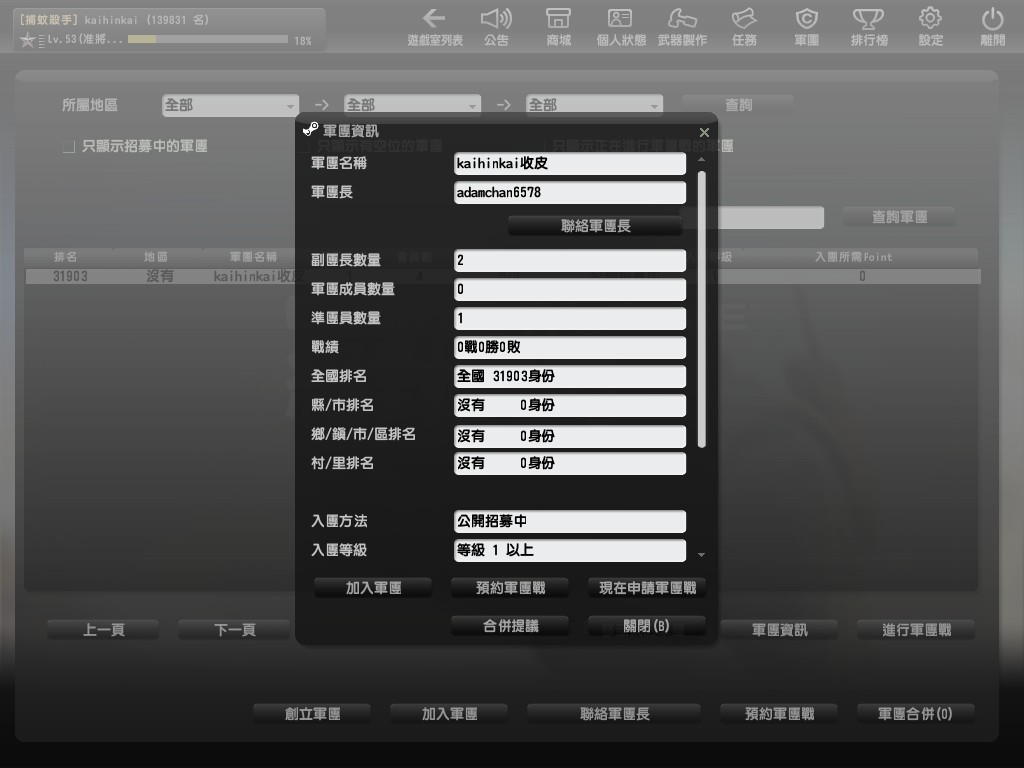
Task: Open 設定 gear settings
Action: (x=930, y=26)
